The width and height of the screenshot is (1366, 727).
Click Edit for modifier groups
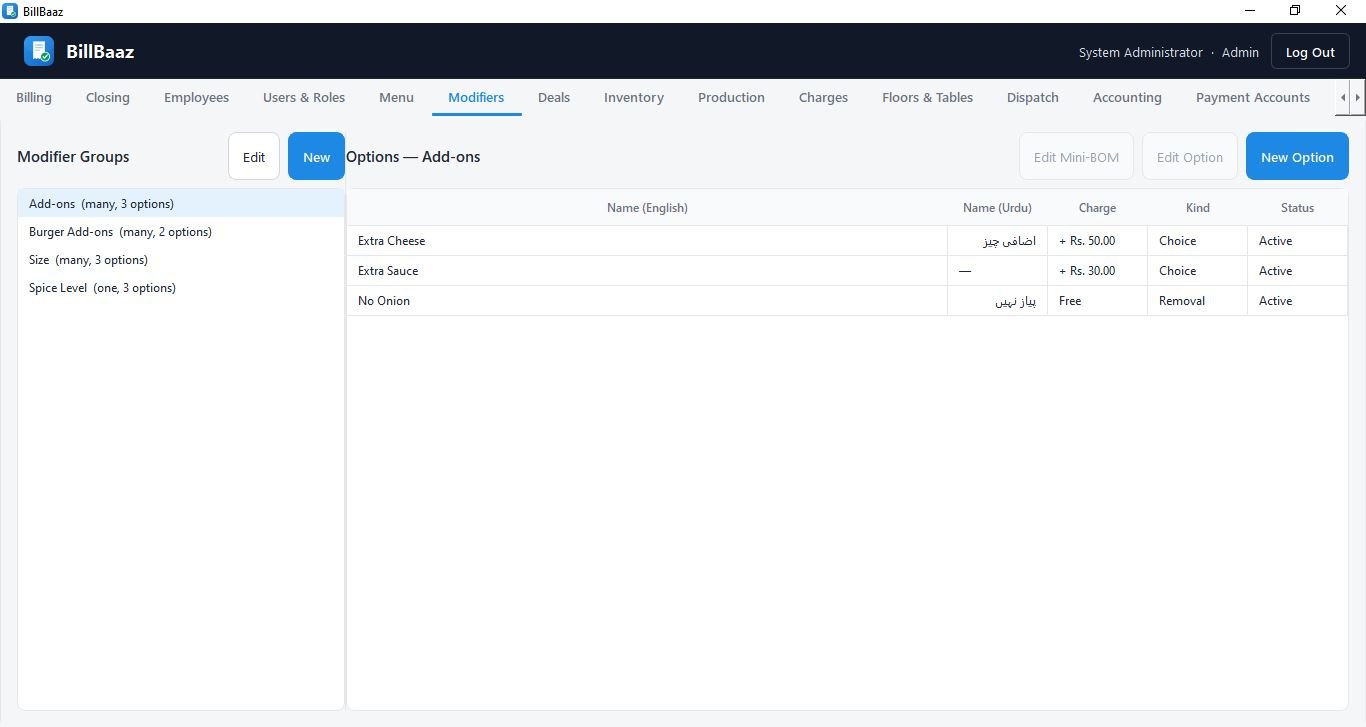tap(254, 156)
